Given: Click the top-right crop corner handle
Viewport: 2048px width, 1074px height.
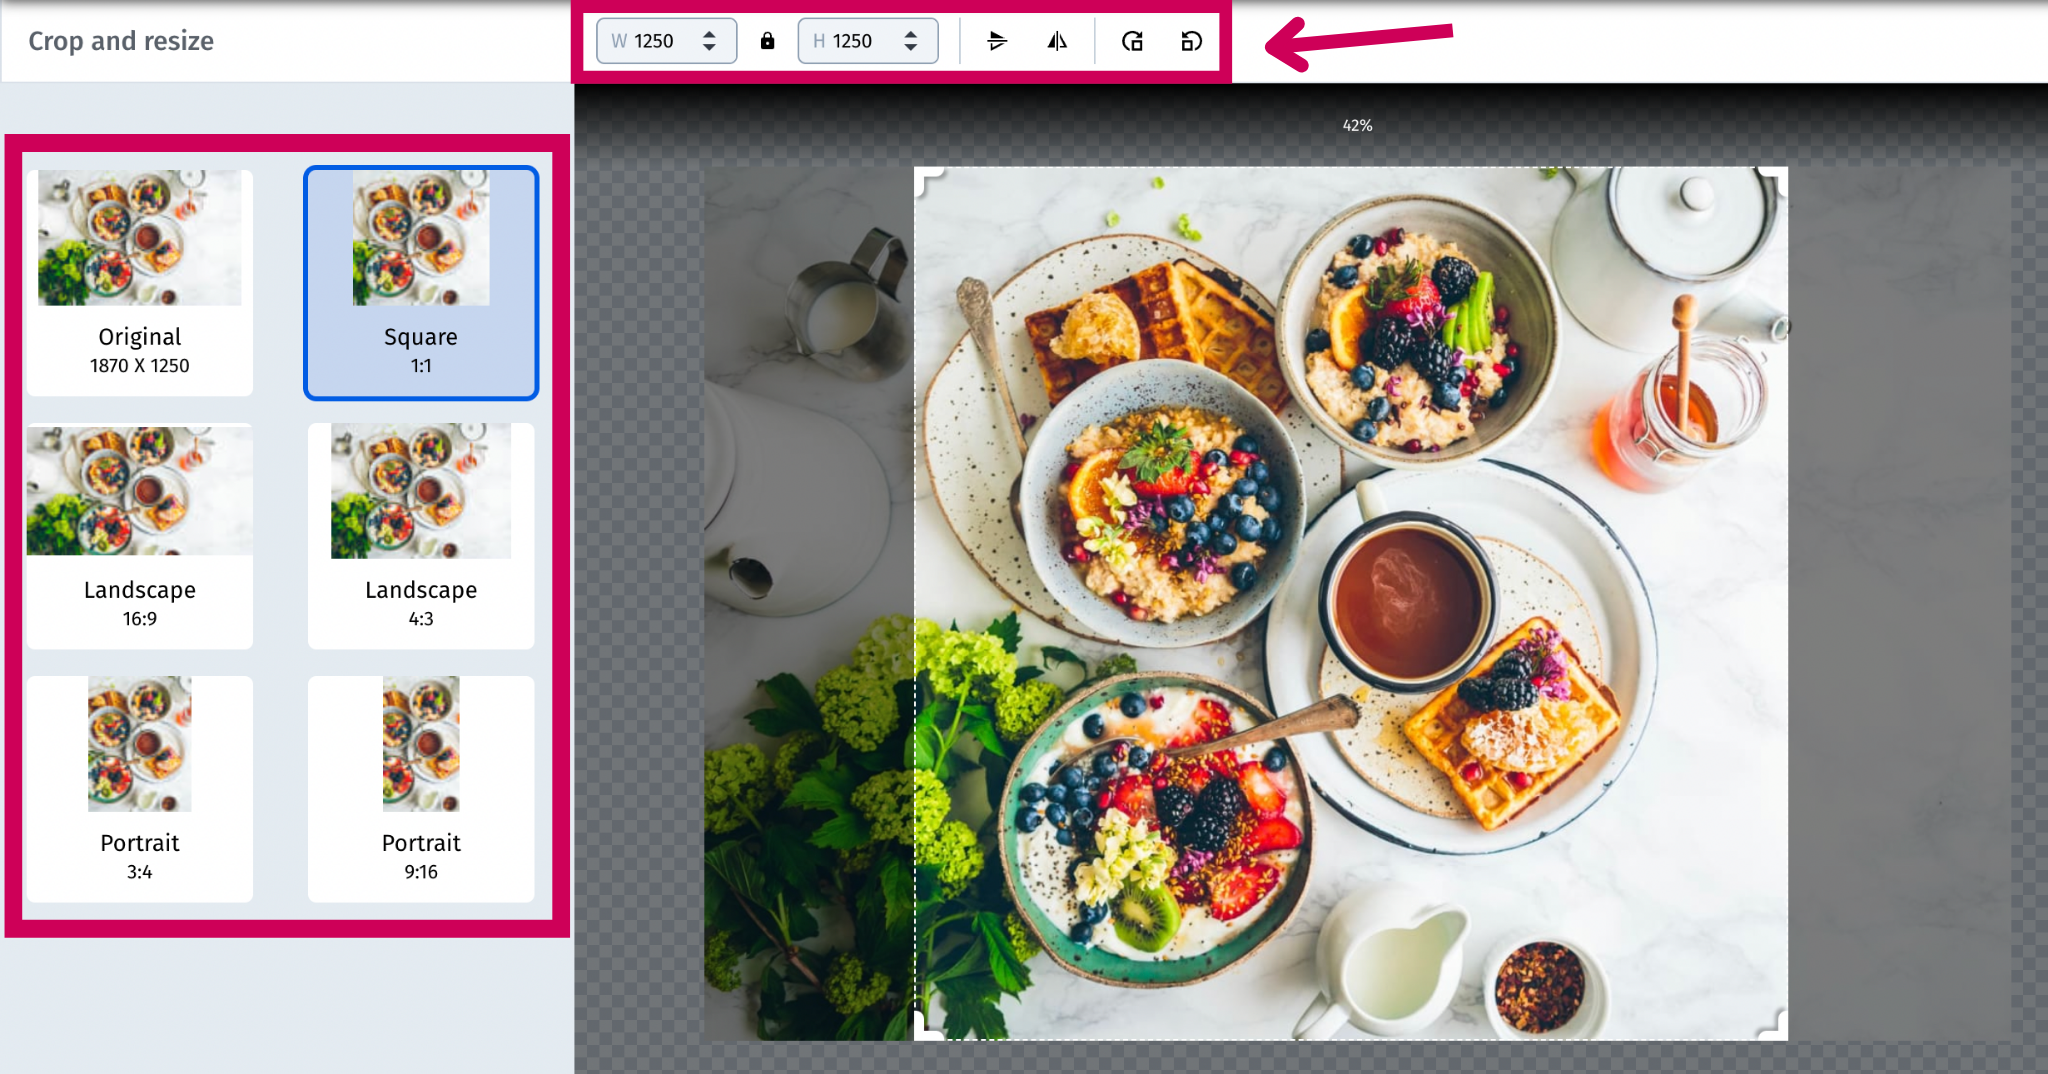Looking at the screenshot, I should 1775,179.
